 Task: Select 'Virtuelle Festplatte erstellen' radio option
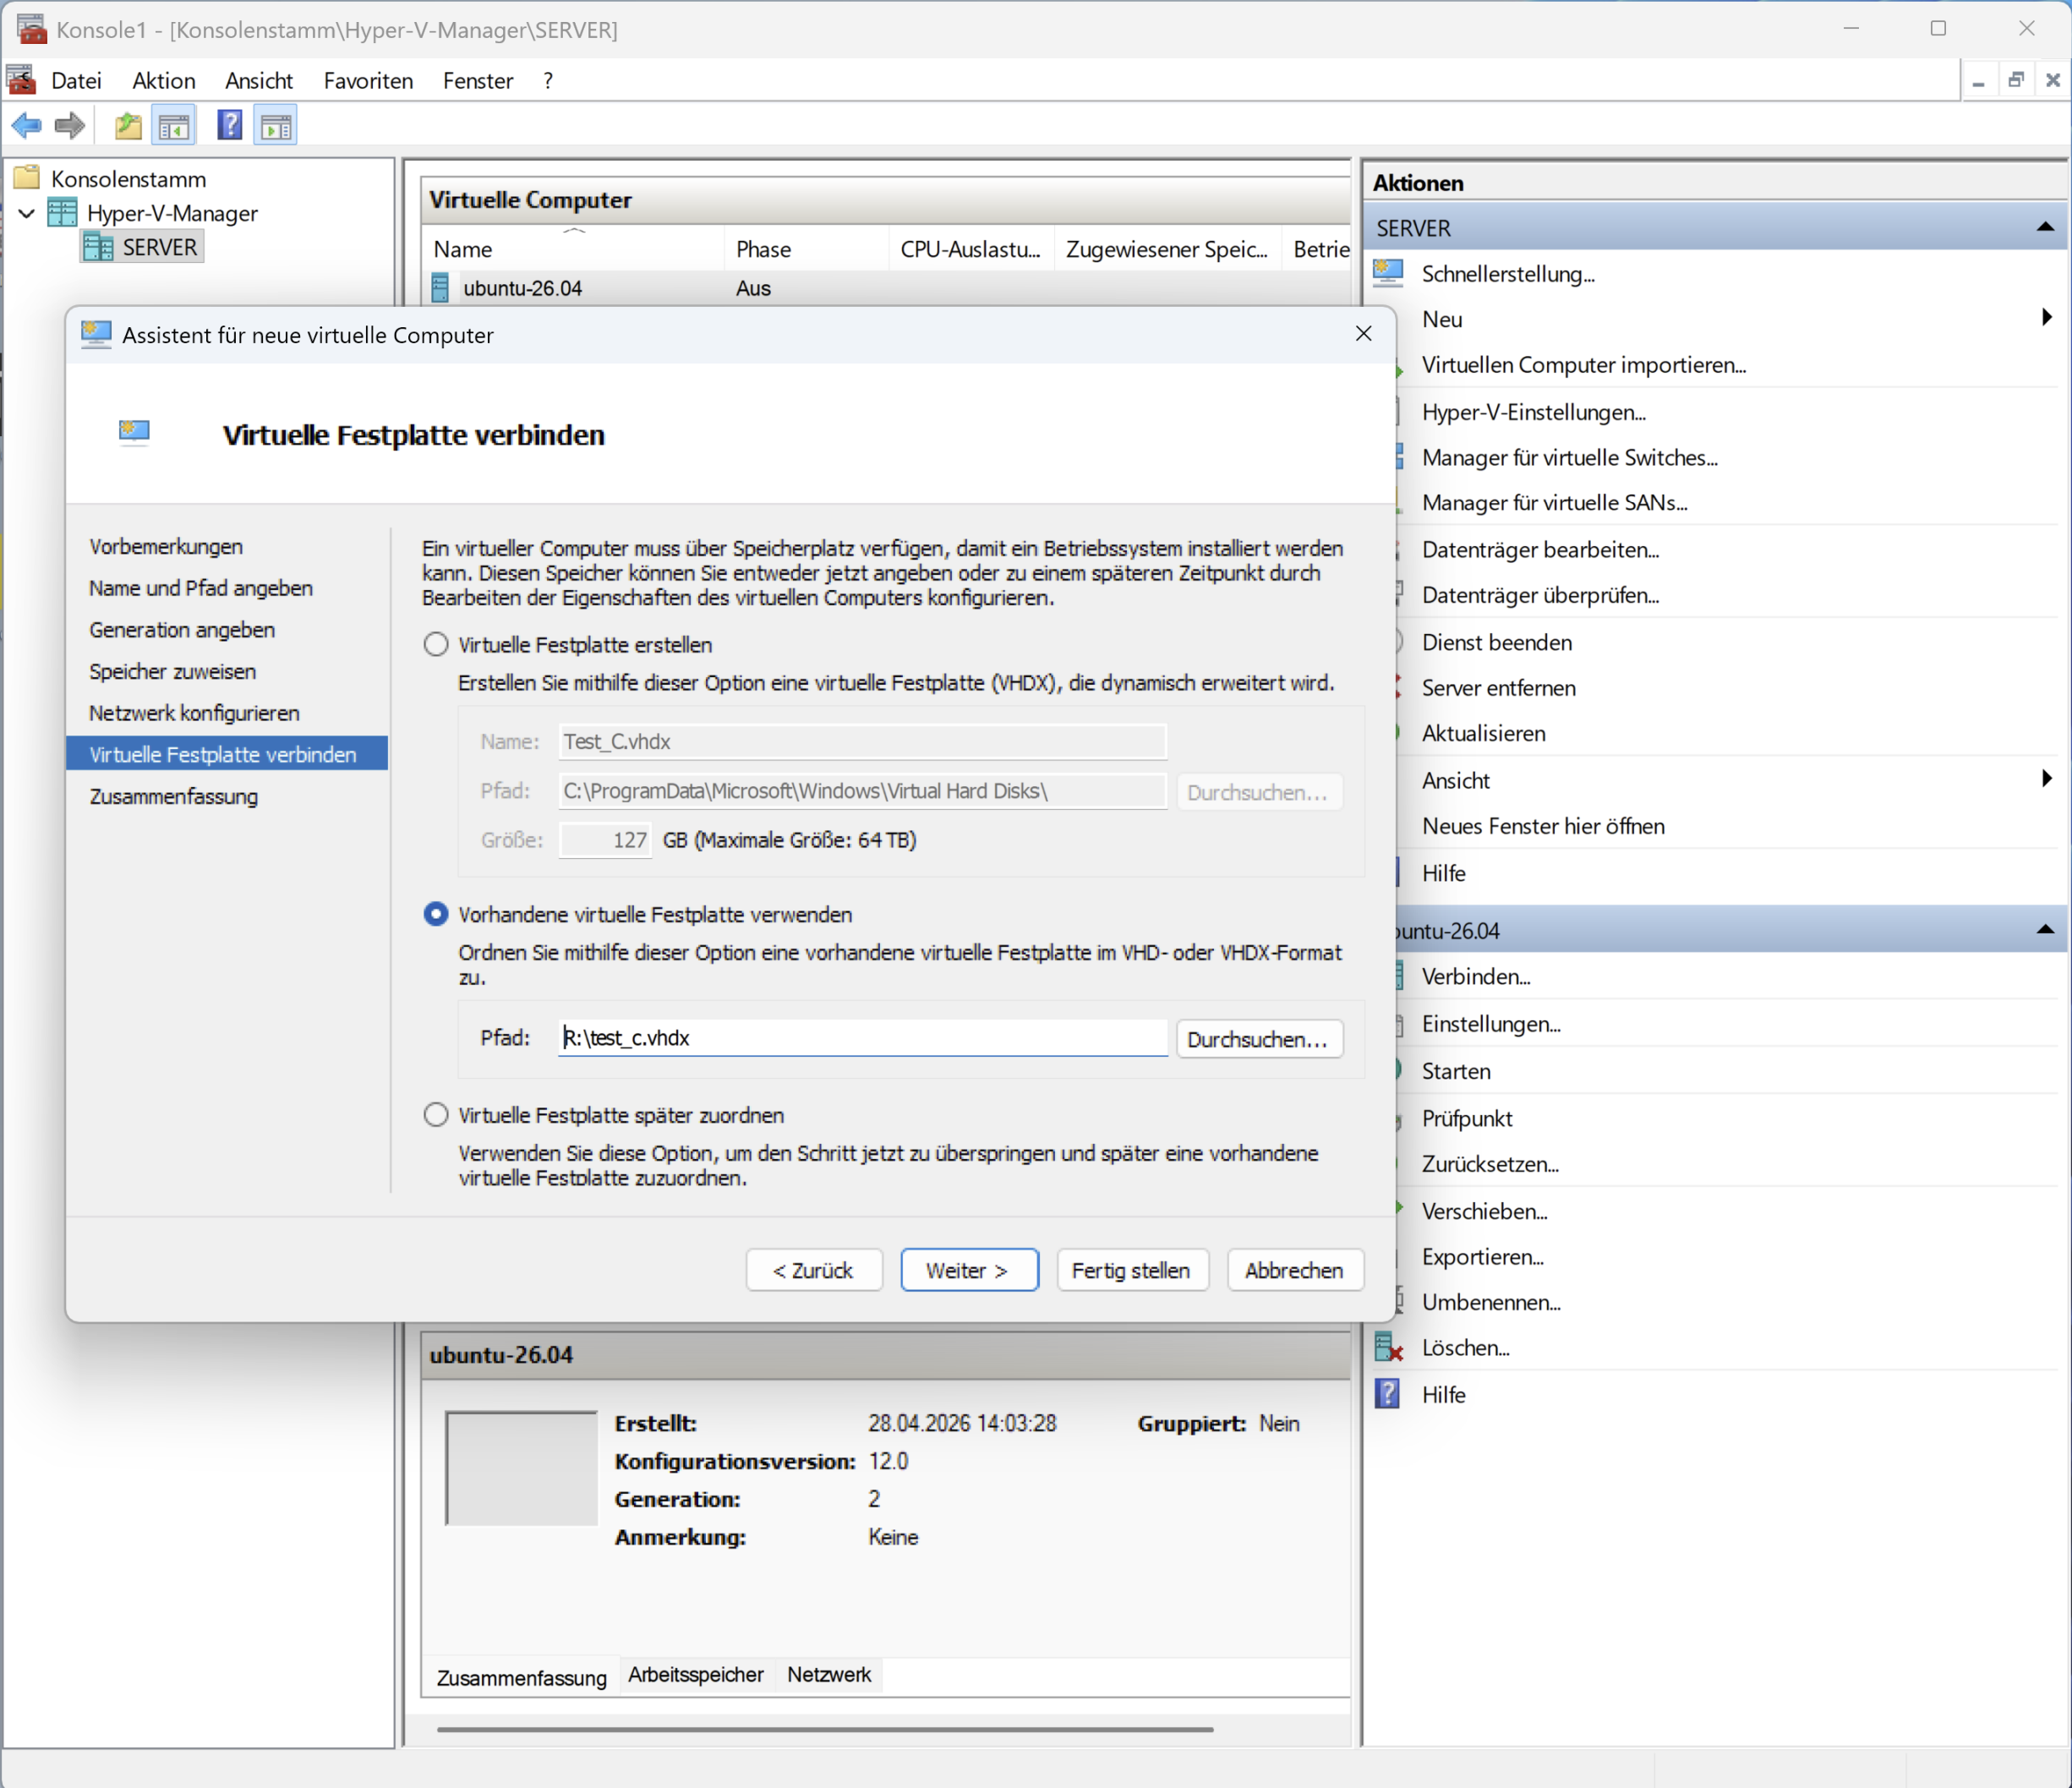[x=436, y=644]
